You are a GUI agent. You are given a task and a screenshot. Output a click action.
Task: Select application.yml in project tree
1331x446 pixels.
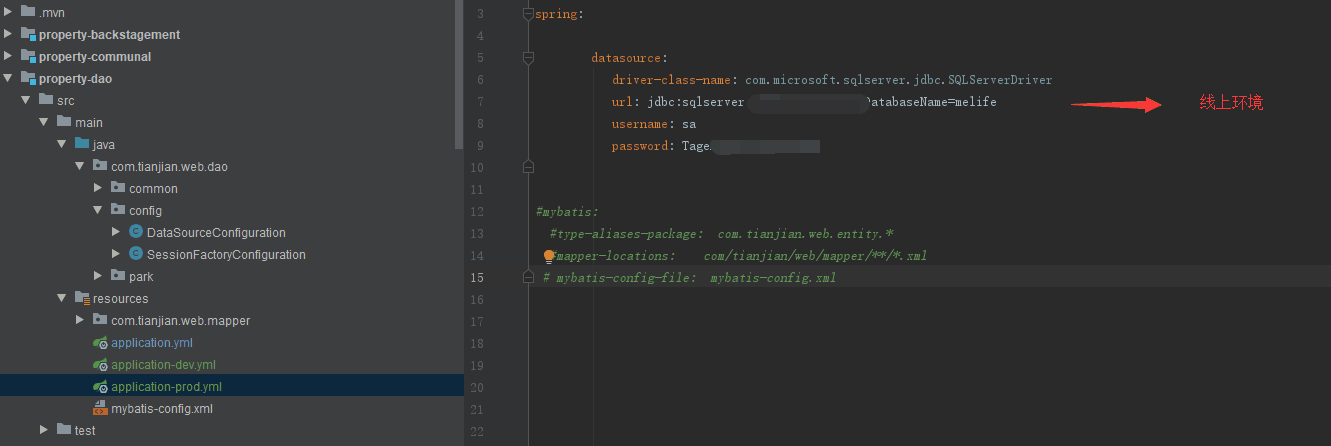[x=152, y=343]
